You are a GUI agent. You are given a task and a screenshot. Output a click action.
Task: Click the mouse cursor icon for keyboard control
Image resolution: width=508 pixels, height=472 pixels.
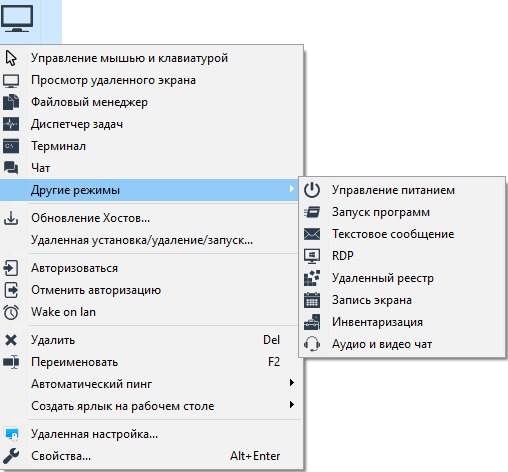(x=11, y=58)
